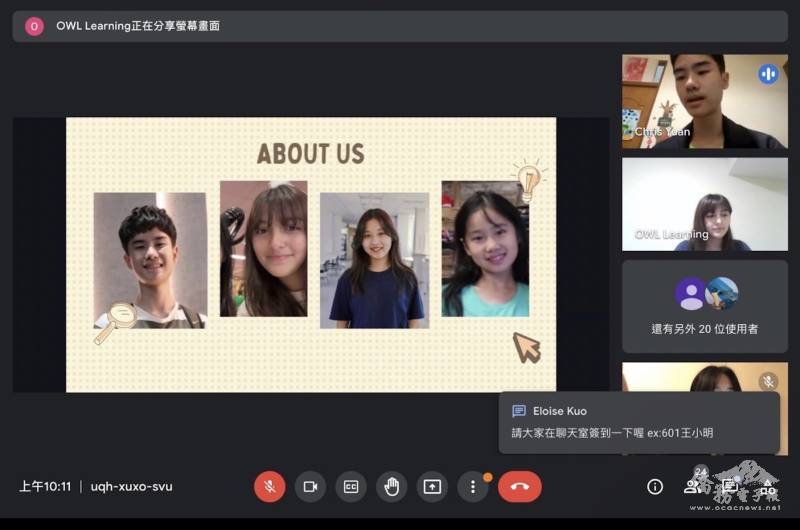Screen dimensions: 800x530
Task: Select Chris Yuan's video tile
Action: click(705, 102)
